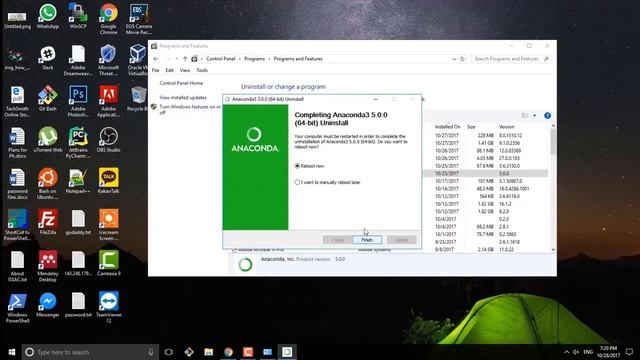640x360 pixels.
Task: Open the ENG language indicator
Action: click(588, 352)
